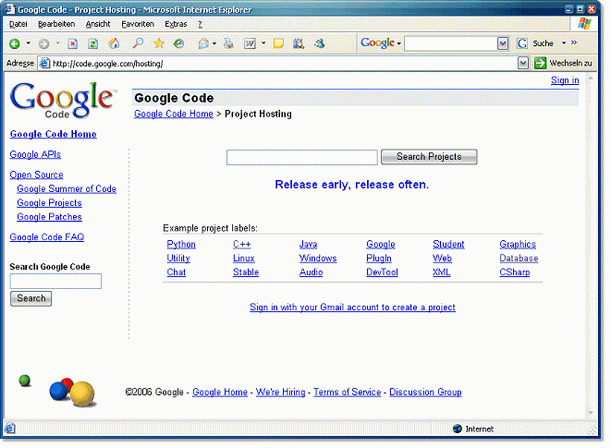610x448 pixels.
Task: Expand the address bar dropdown
Action: (x=523, y=63)
